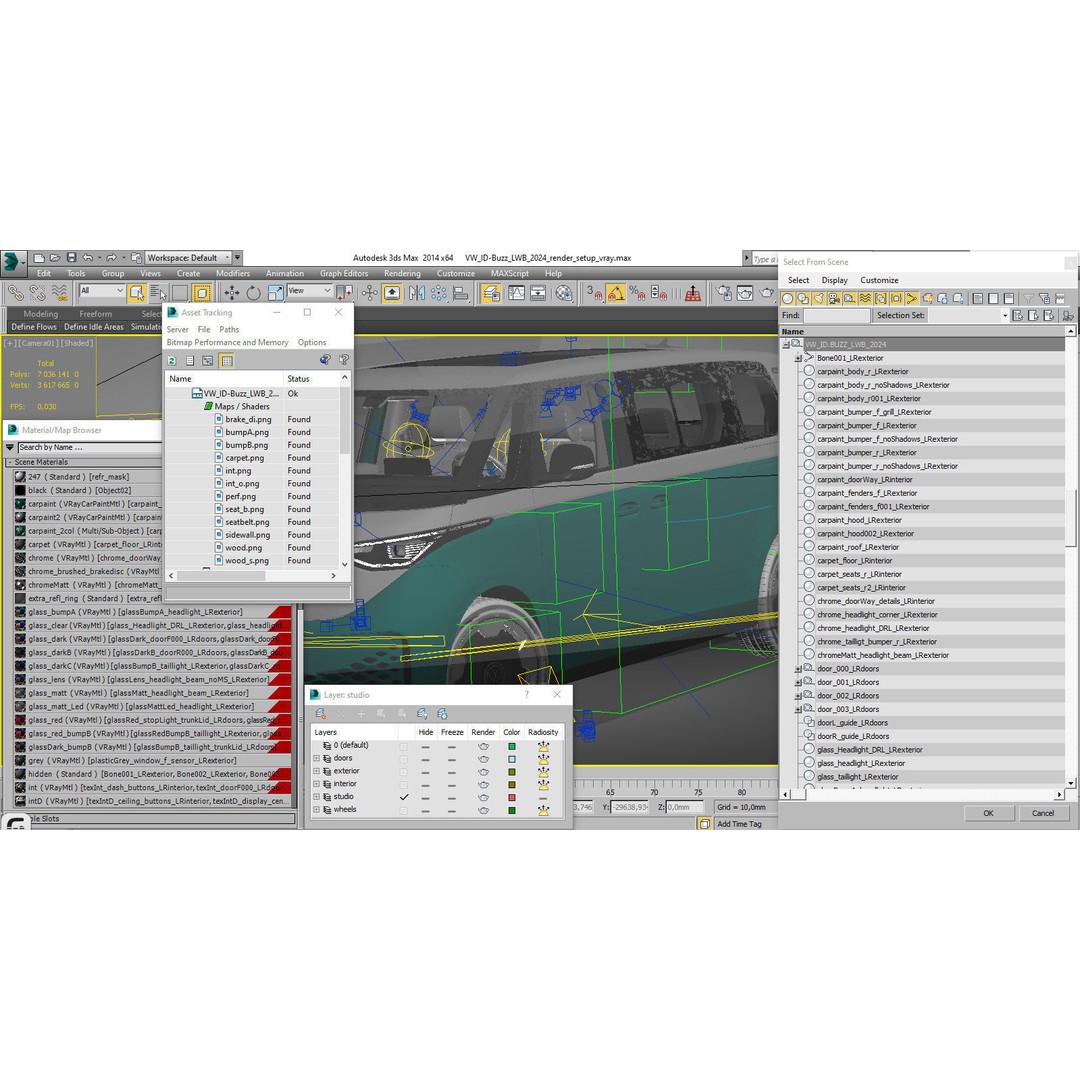Screen dimensions: 1080x1080
Task: Toggle the Cameras filter in Select From Scene
Action: (x=833, y=299)
